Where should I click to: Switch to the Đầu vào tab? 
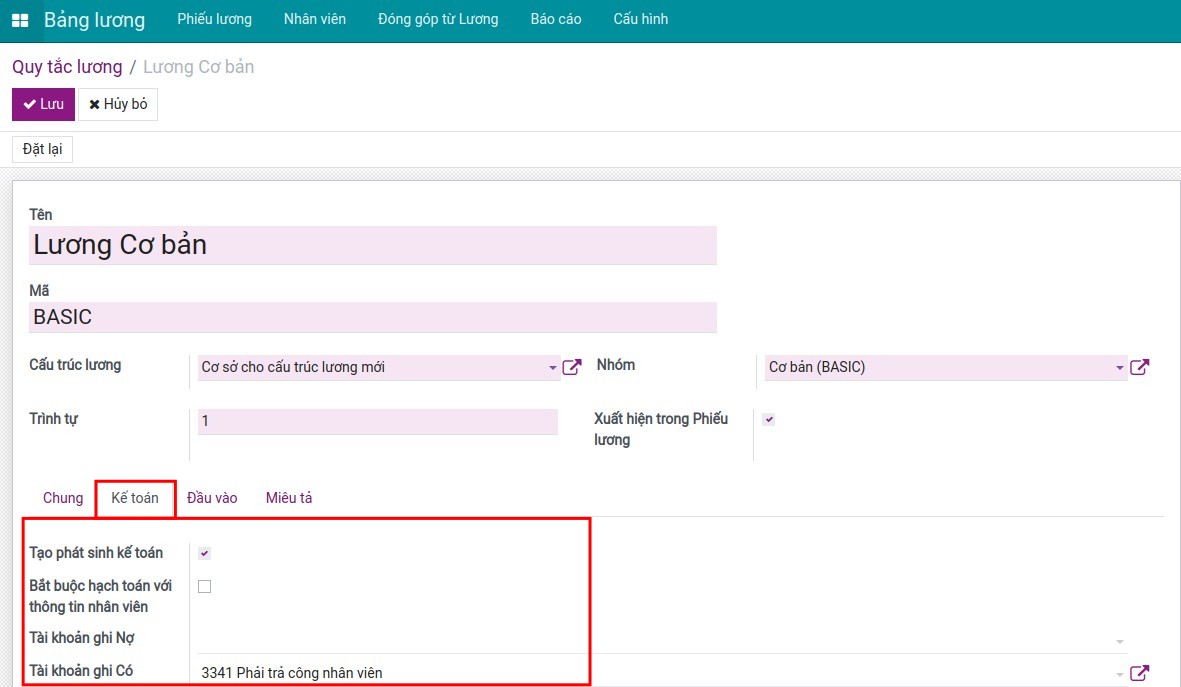212,498
